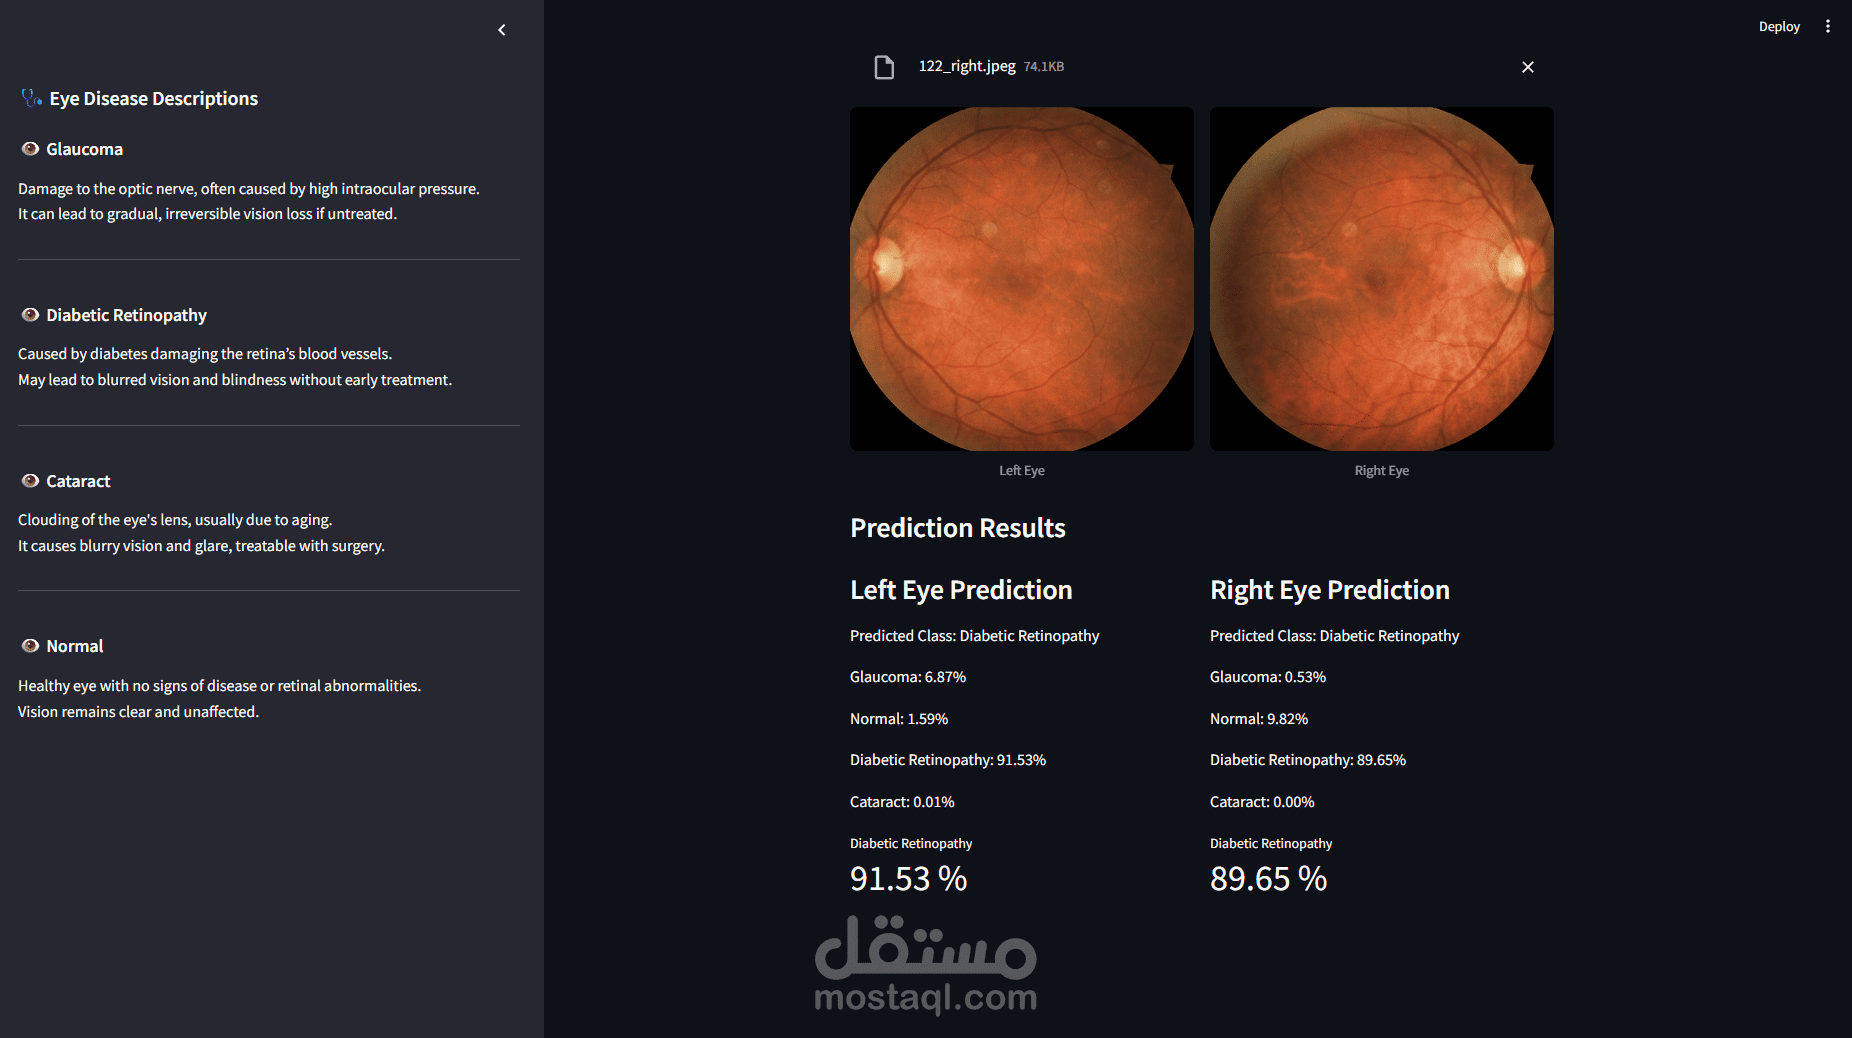Open the Left Eye fundus image
Image resolution: width=1852 pixels, height=1038 pixels.
click(x=1022, y=279)
